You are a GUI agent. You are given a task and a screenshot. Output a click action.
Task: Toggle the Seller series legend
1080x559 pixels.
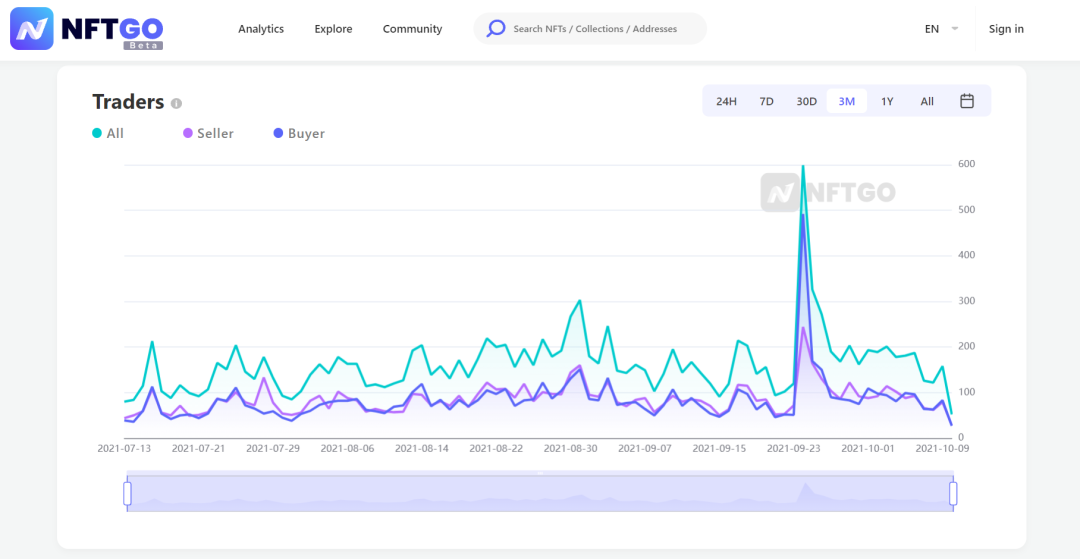[x=207, y=133]
